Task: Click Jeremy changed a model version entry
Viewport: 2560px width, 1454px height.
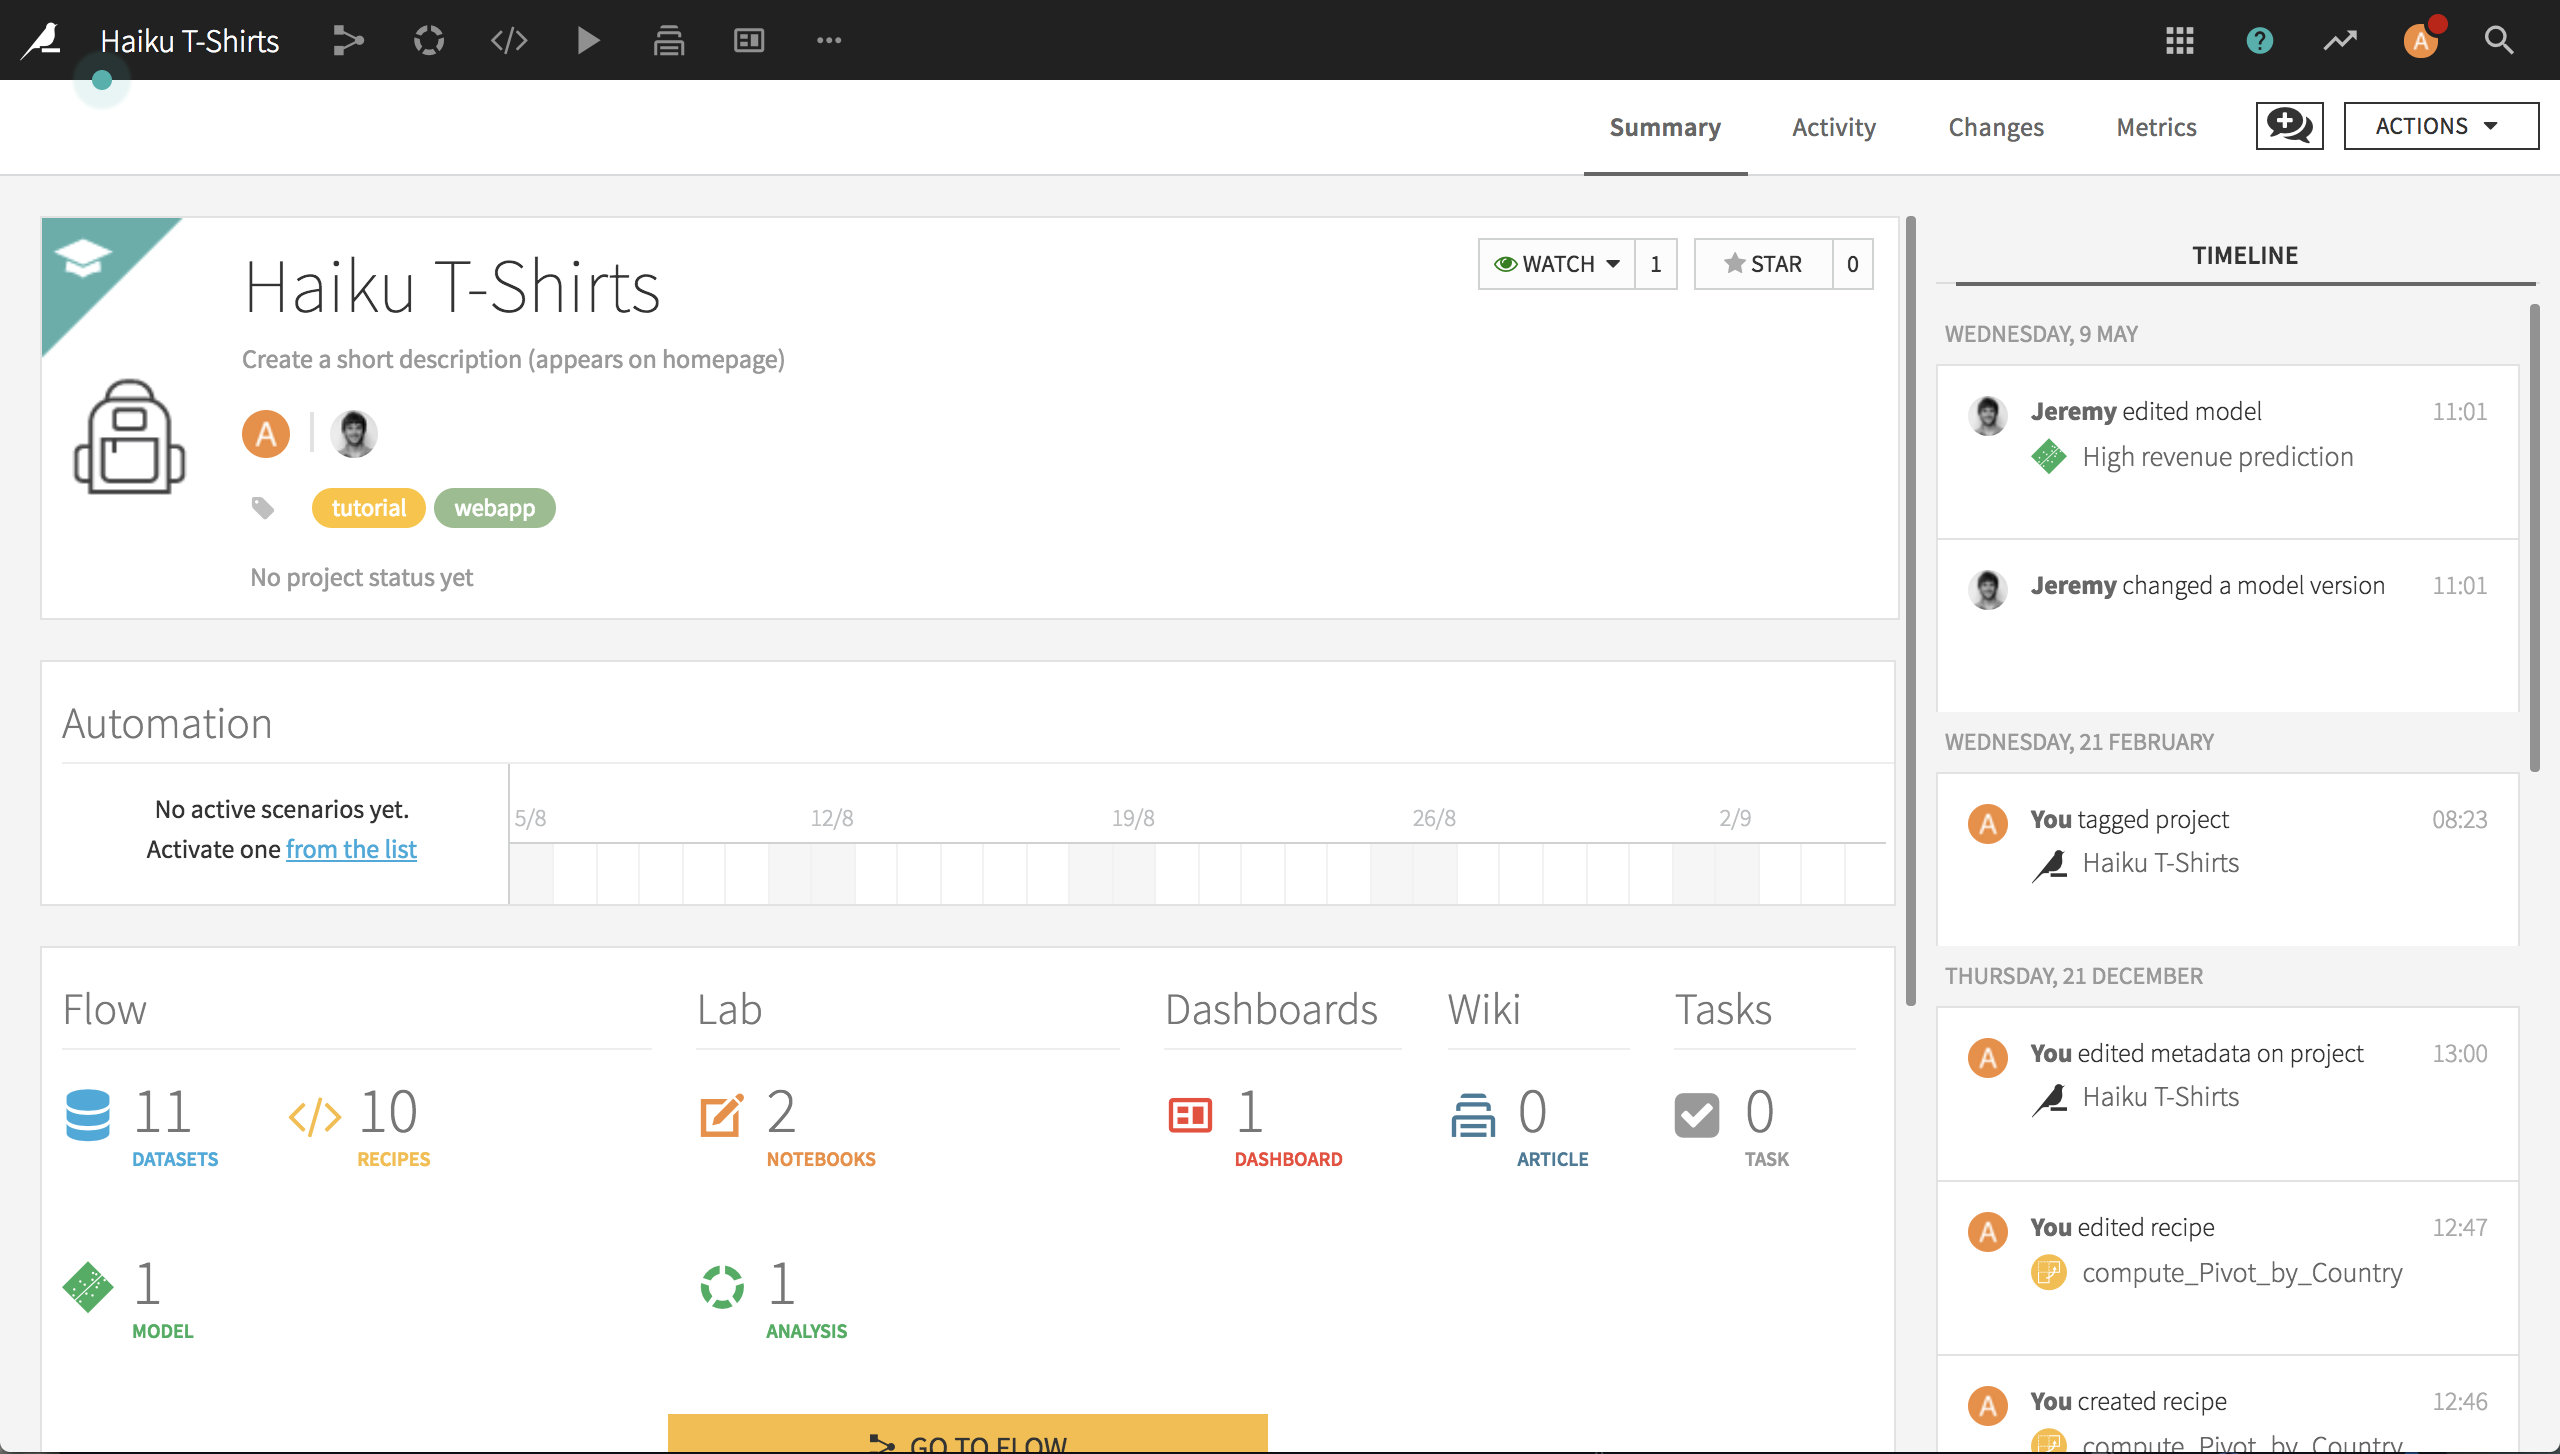Action: [x=2228, y=625]
